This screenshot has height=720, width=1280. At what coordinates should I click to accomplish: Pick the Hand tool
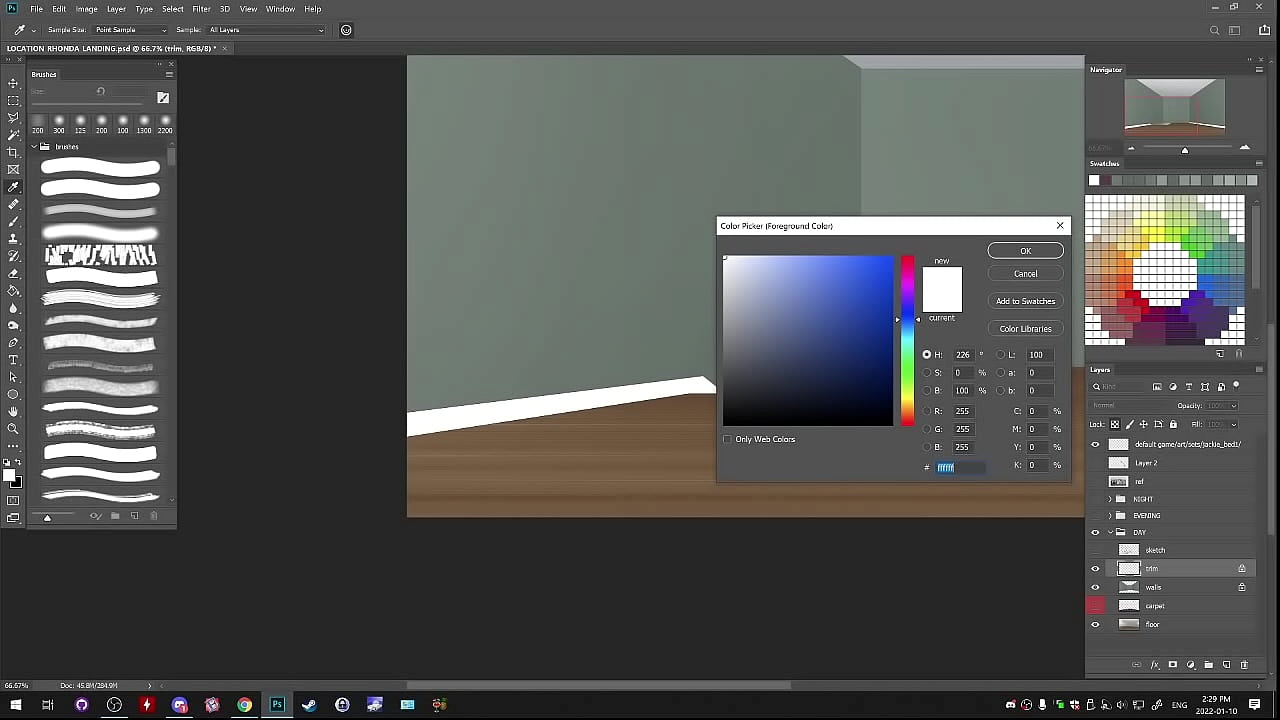coord(13,411)
